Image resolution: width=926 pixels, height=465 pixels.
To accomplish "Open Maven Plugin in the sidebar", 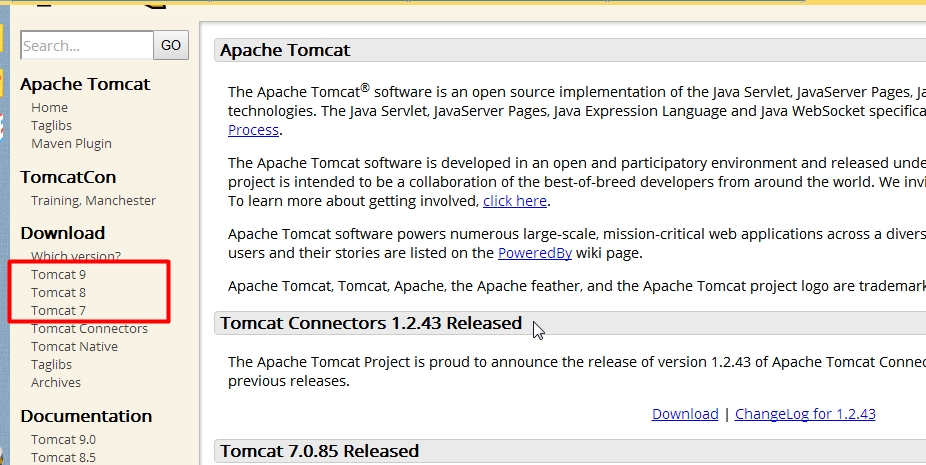I will point(71,144).
